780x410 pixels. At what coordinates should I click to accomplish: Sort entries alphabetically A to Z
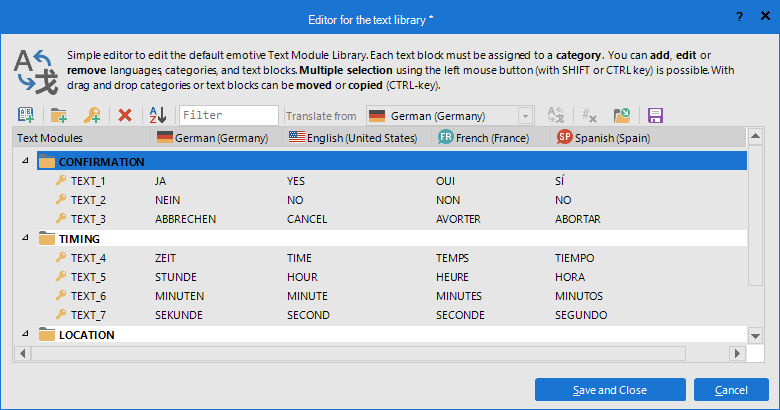[158, 115]
